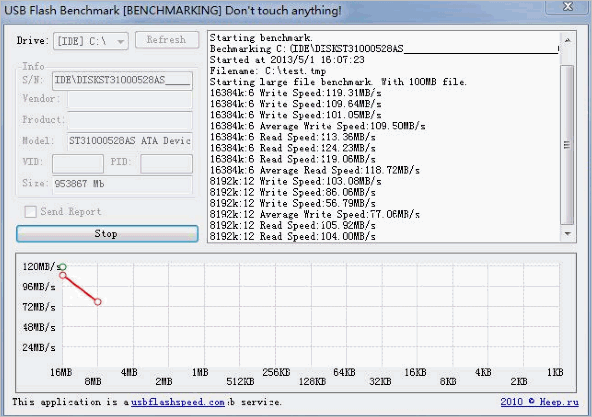Click the Product field
This screenshot has width=592, height=417.
130,120
